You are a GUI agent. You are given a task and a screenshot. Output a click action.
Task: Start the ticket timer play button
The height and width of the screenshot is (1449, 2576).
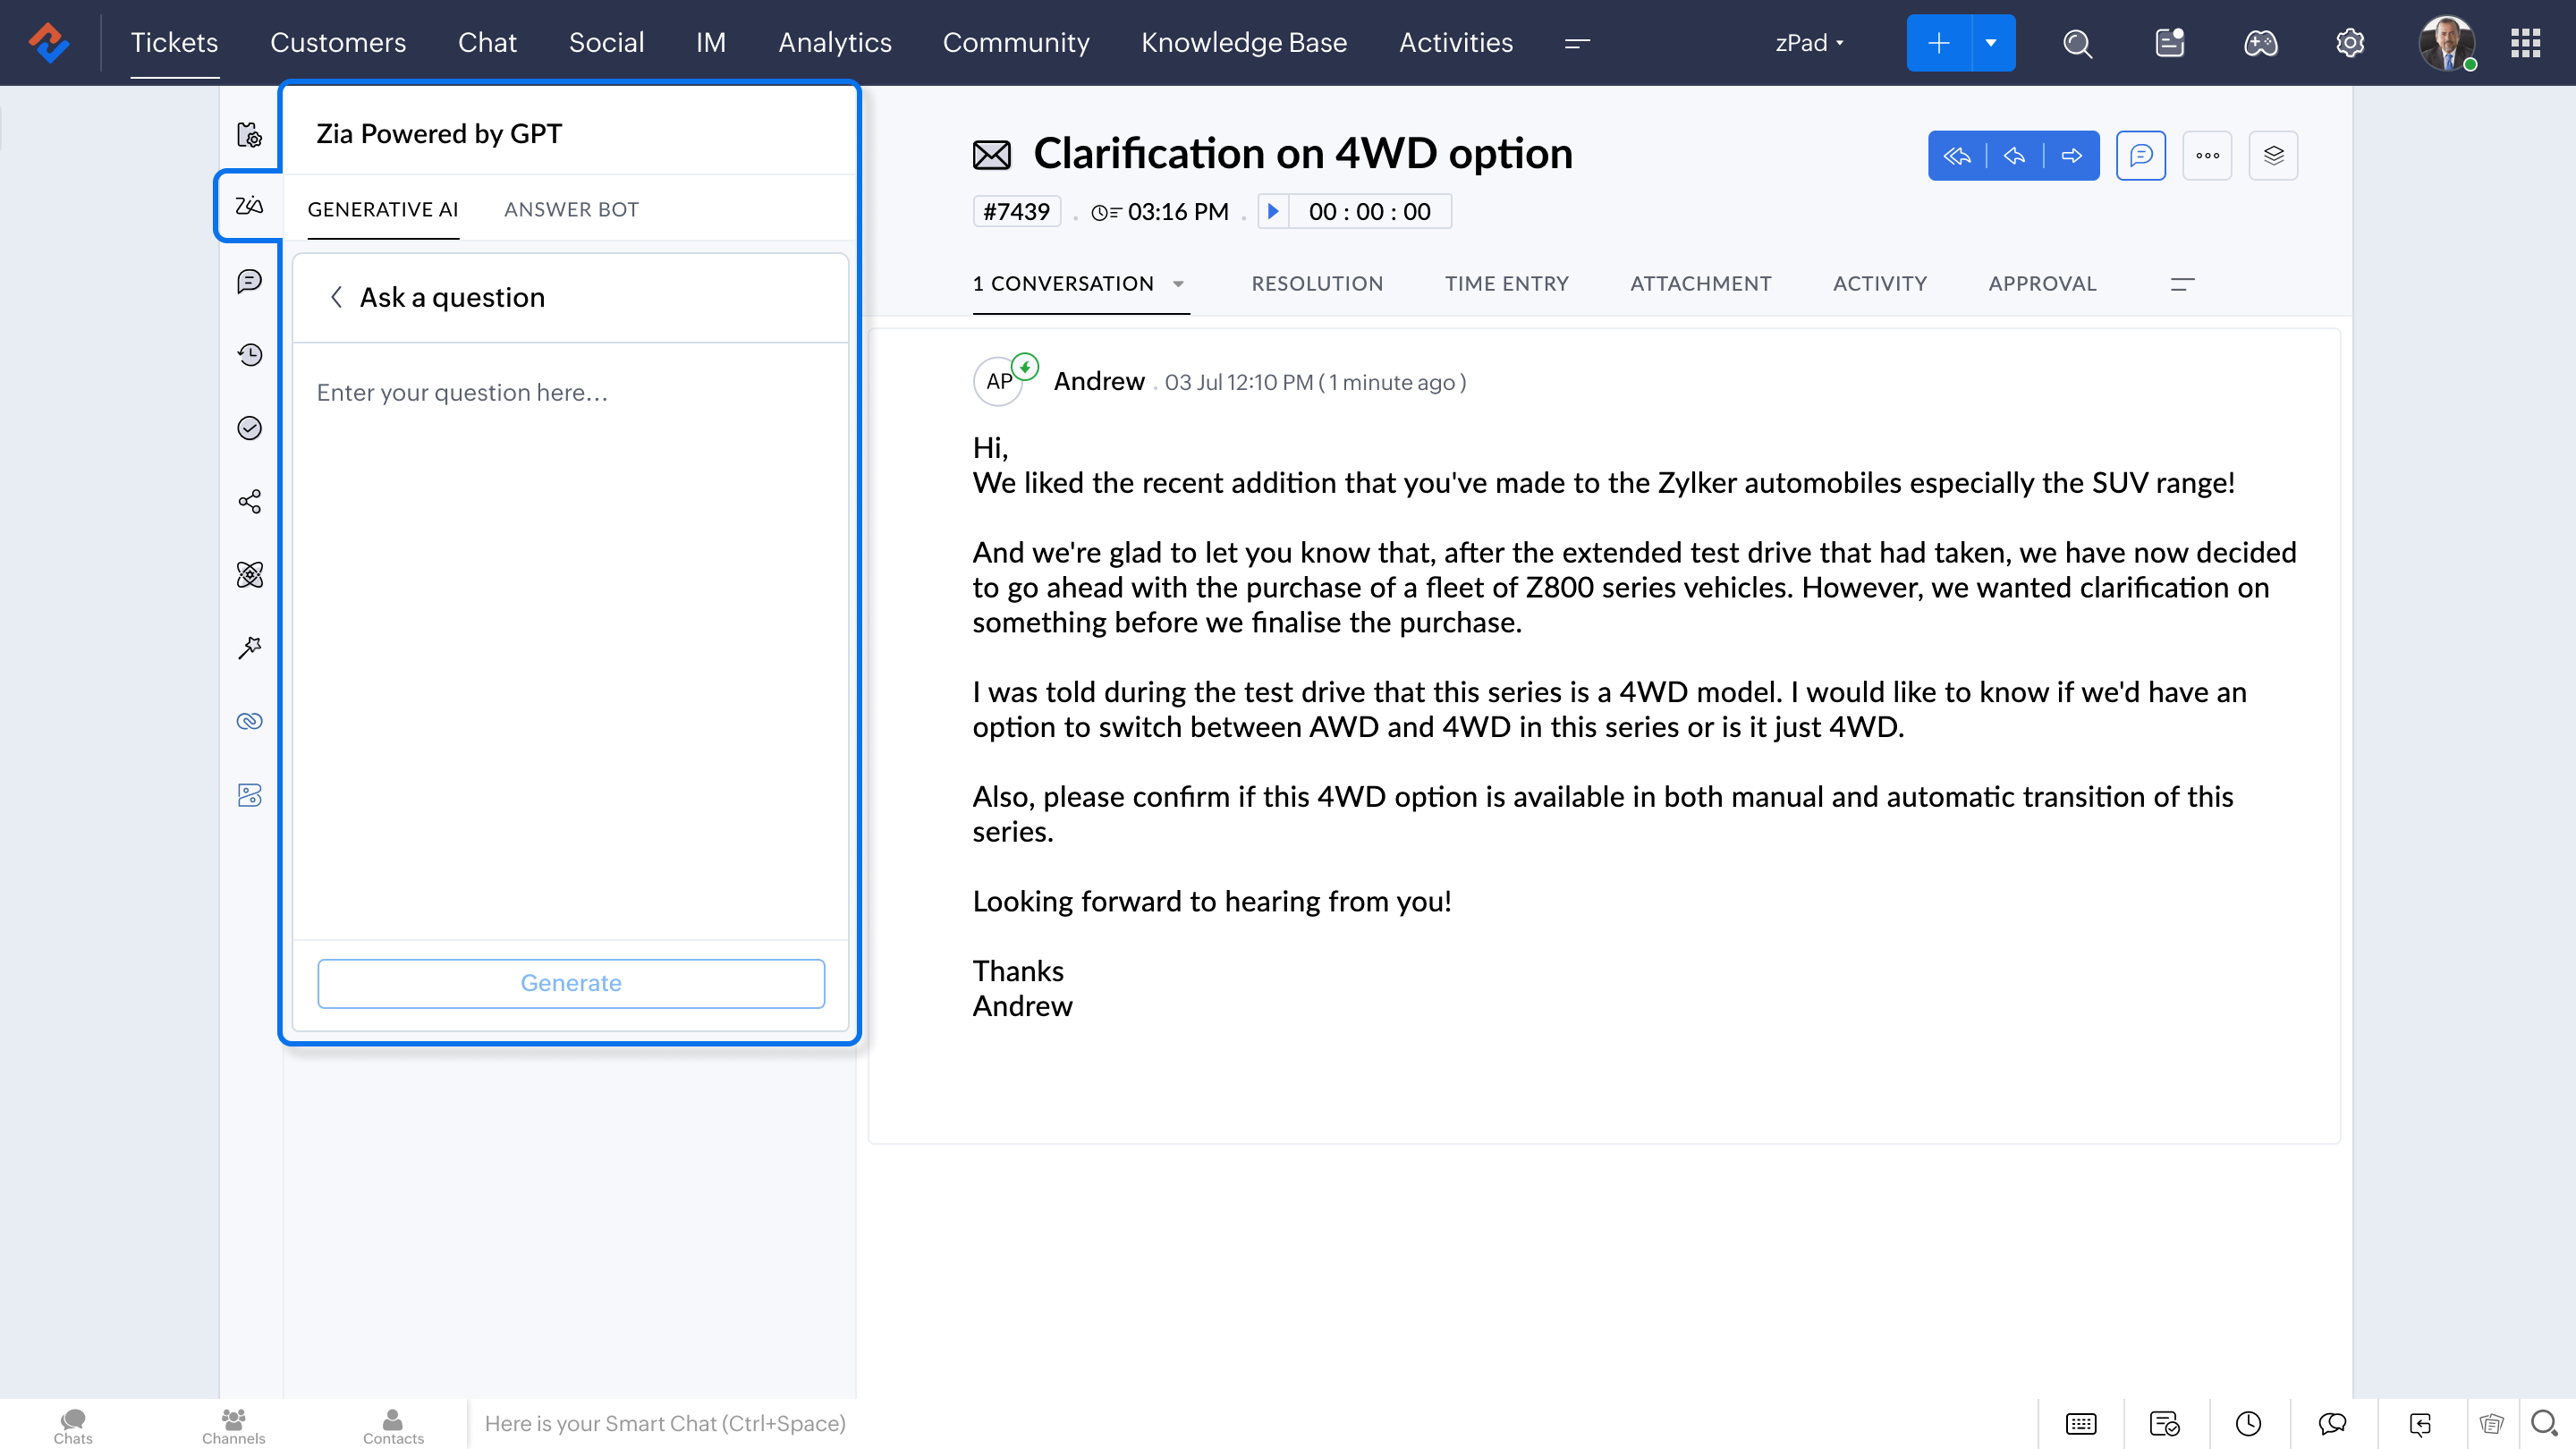pyautogui.click(x=1273, y=212)
